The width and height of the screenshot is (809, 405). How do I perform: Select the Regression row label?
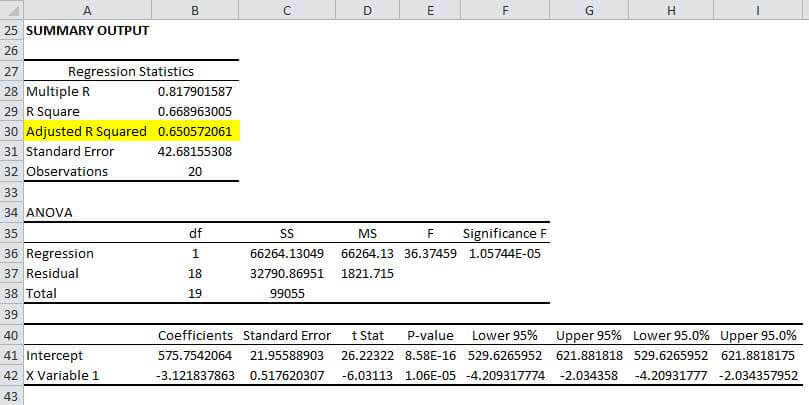[x=87, y=254]
